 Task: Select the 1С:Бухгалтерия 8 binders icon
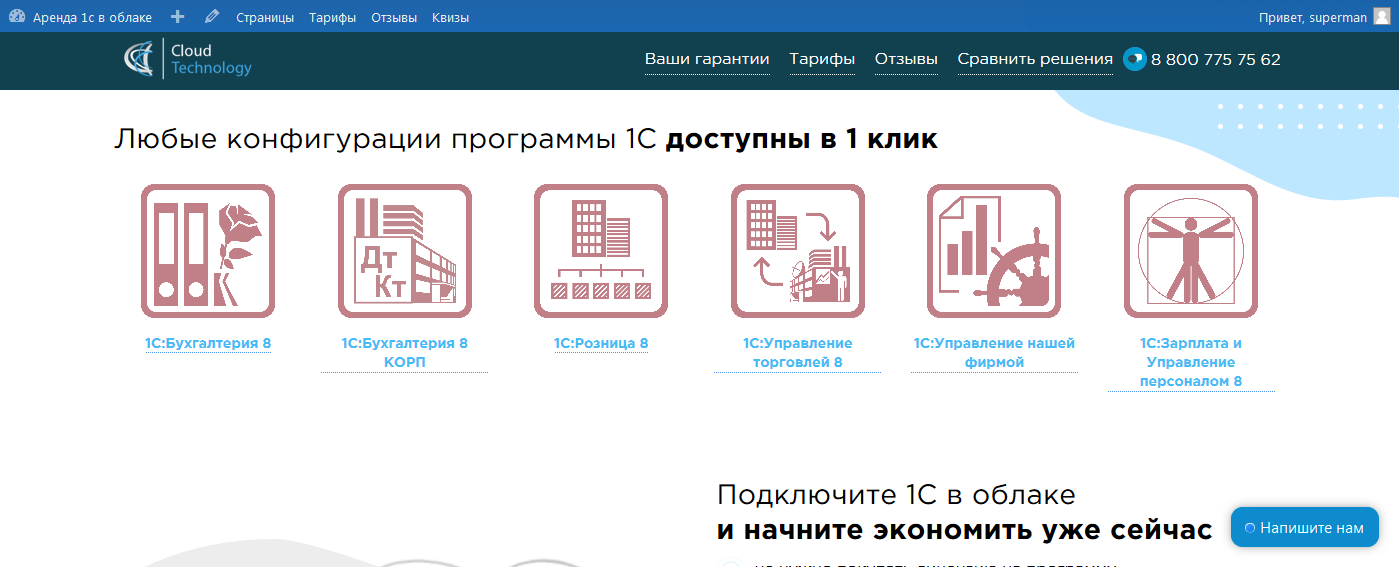pos(208,251)
